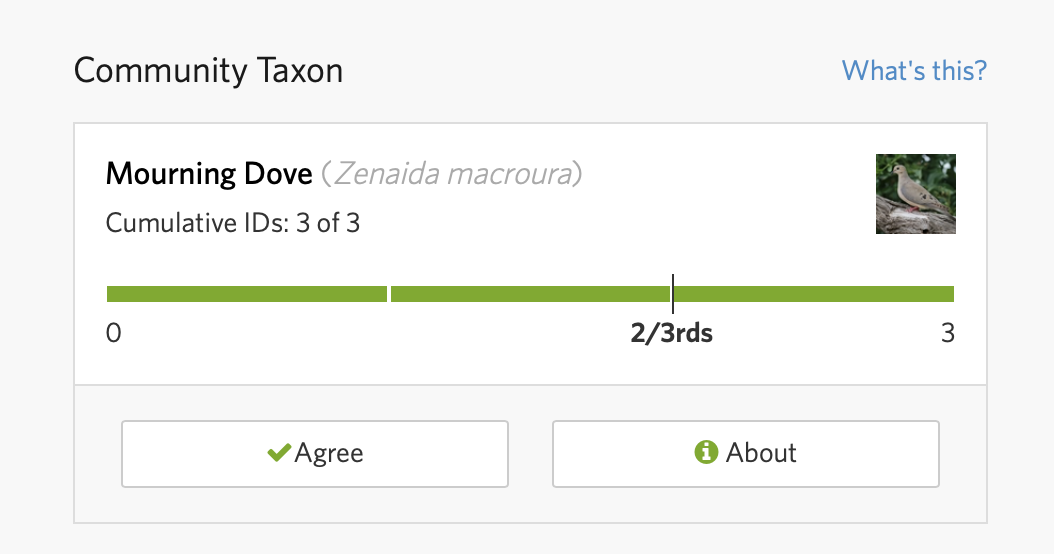Click the "Cumulative IDs" label text
The image size is (1054, 554).
(x=197, y=222)
